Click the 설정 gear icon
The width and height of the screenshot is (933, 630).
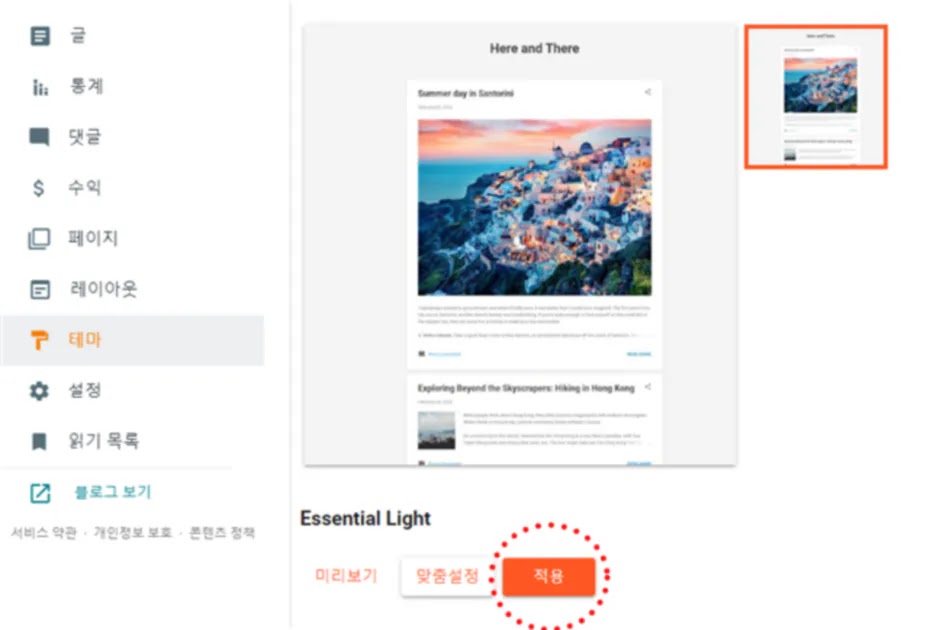[x=39, y=391]
